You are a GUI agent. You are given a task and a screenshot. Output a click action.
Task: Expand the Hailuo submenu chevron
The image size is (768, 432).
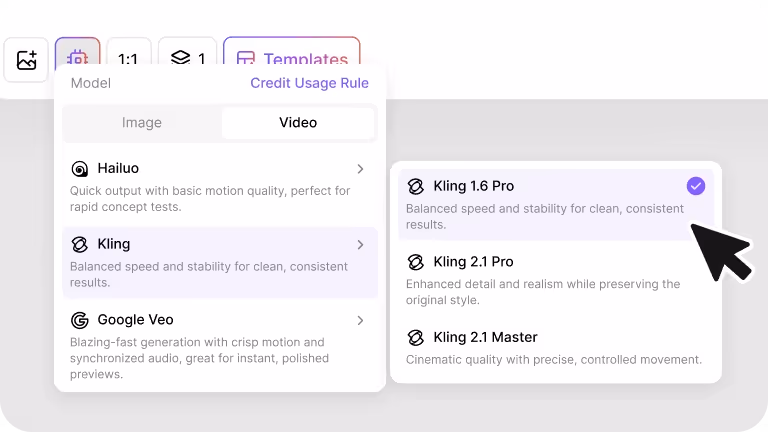[360, 169]
